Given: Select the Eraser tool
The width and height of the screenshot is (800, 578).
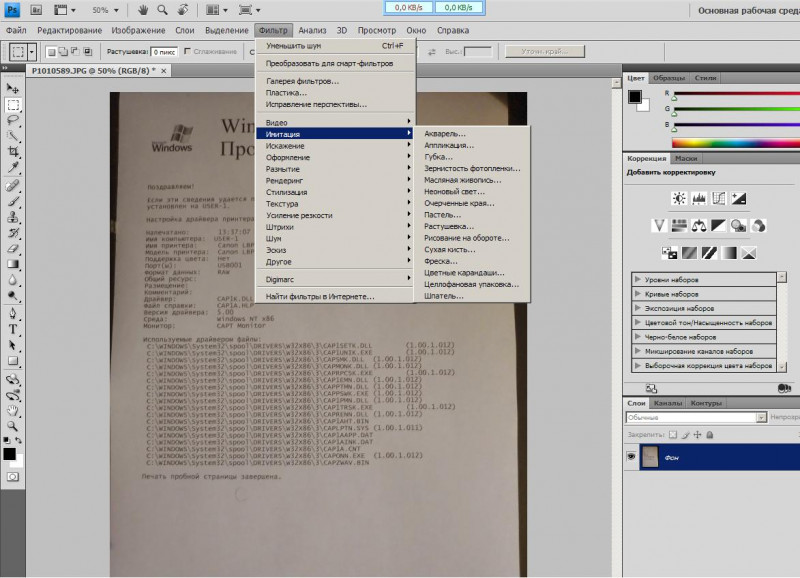Looking at the screenshot, I should (x=13, y=248).
